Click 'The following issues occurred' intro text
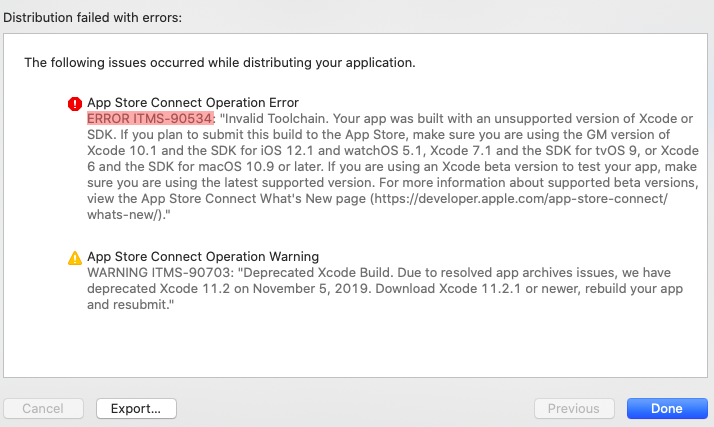714x427 pixels. point(219,63)
